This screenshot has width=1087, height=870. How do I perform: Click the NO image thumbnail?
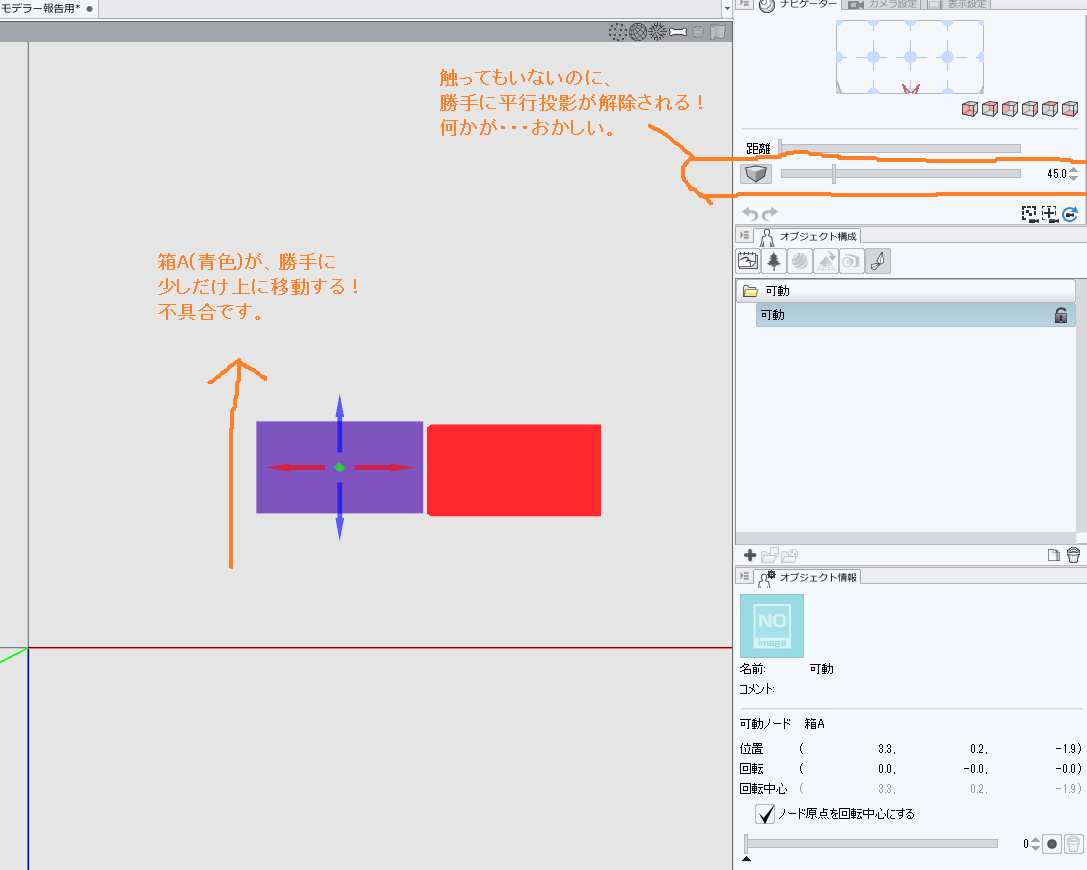(x=772, y=625)
